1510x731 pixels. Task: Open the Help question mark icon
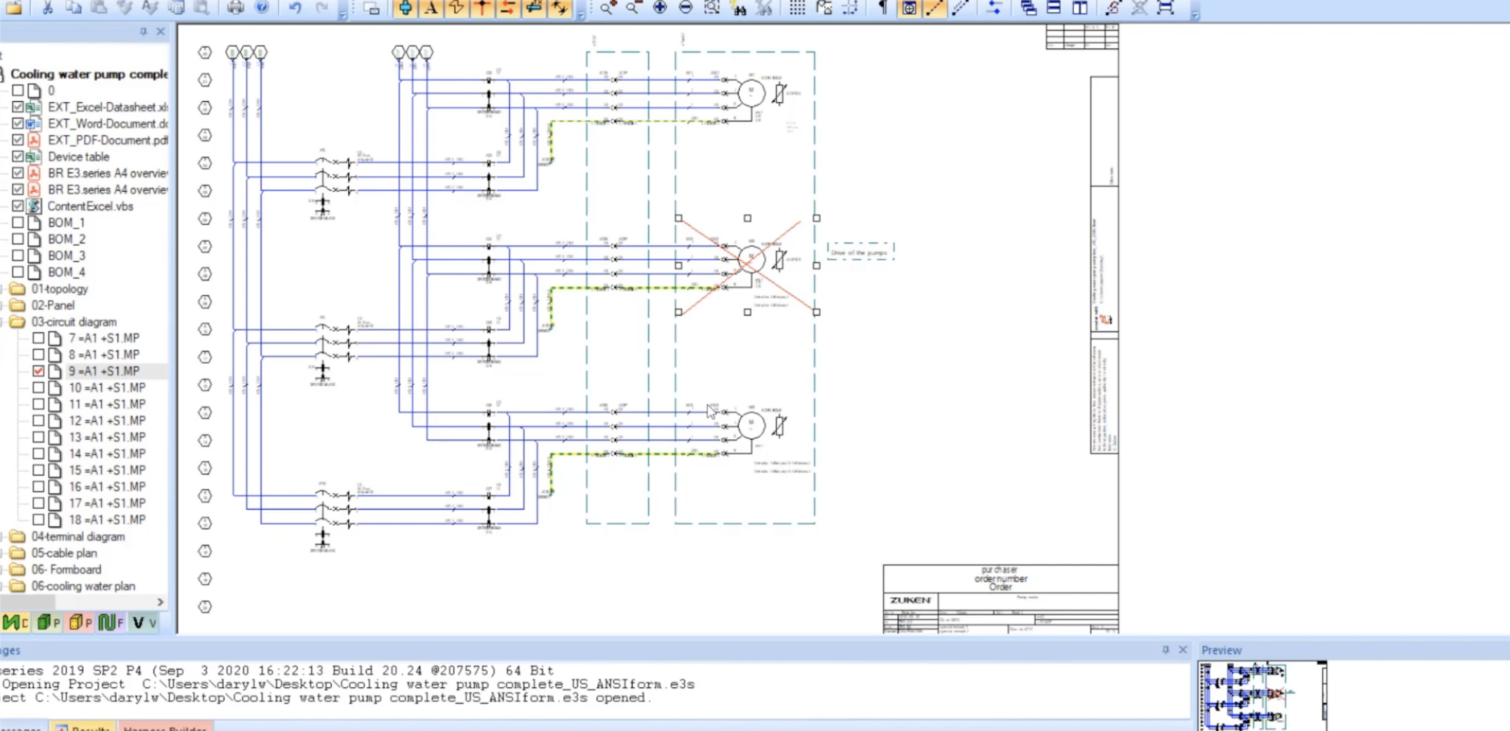pyautogui.click(x=262, y=8)
